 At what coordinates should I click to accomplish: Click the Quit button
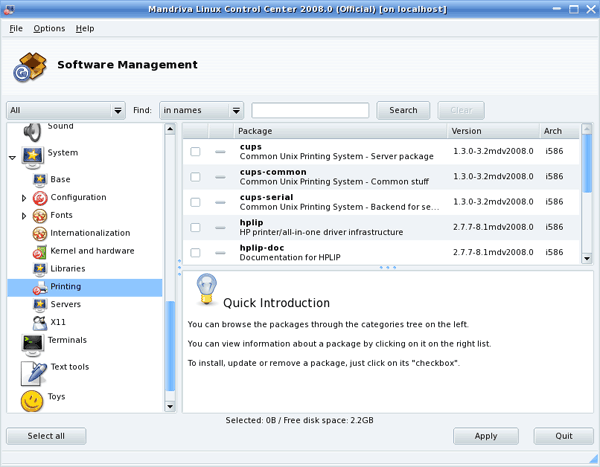564,436
